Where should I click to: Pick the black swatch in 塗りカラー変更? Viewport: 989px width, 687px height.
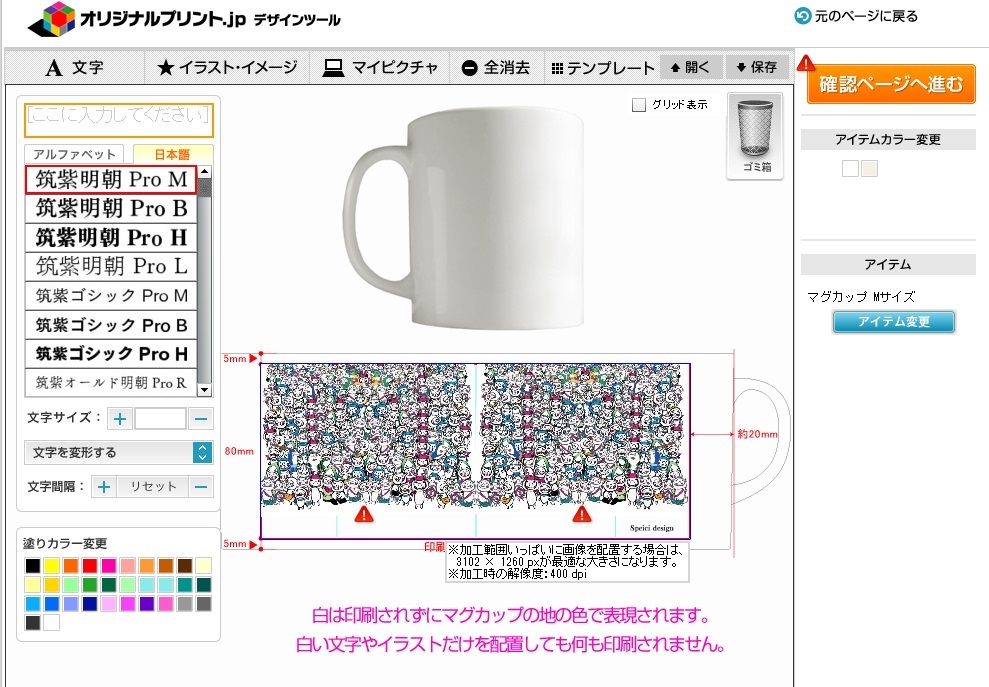click(x=33, y=566)
